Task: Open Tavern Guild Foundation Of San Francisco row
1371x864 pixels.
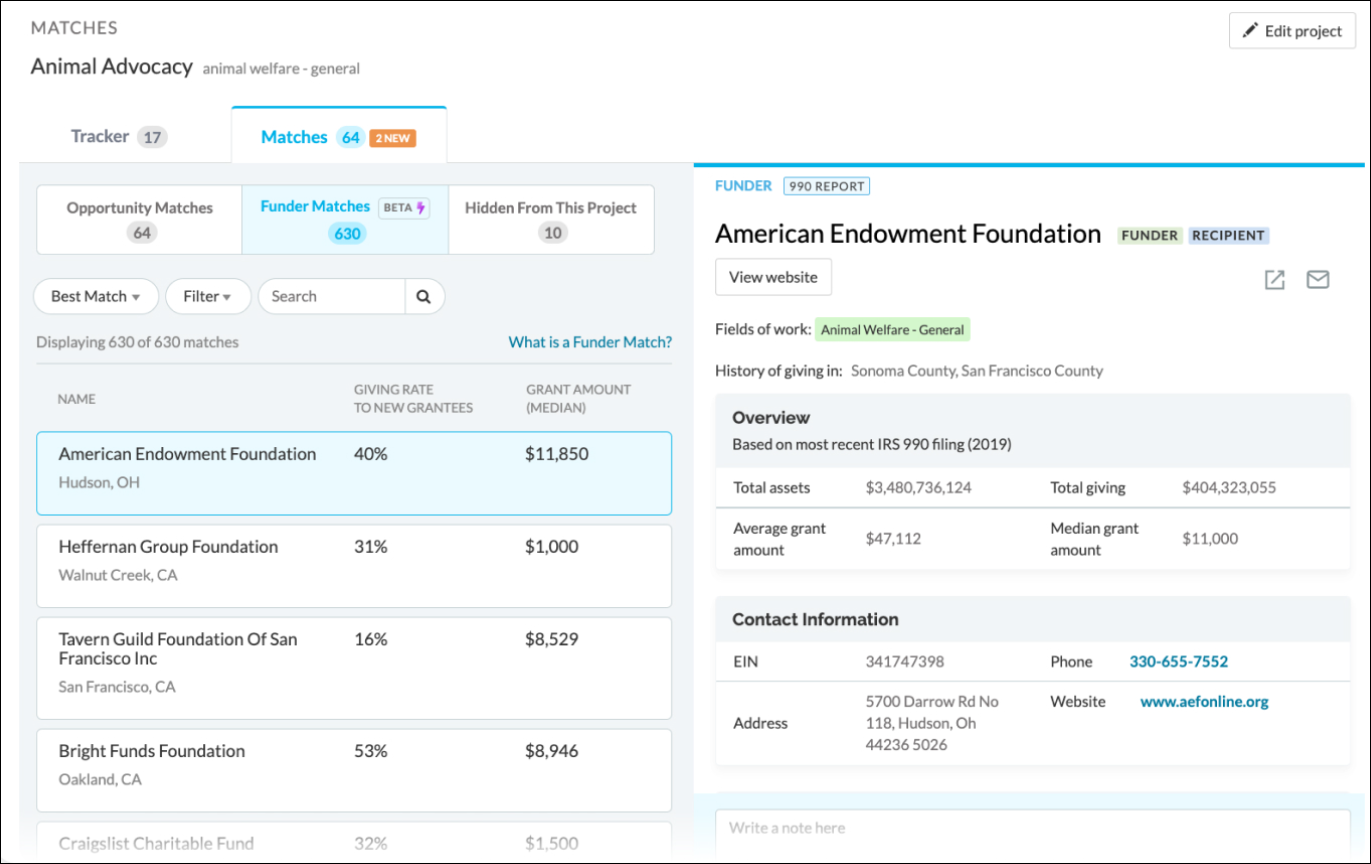Action: pos(354,668)
